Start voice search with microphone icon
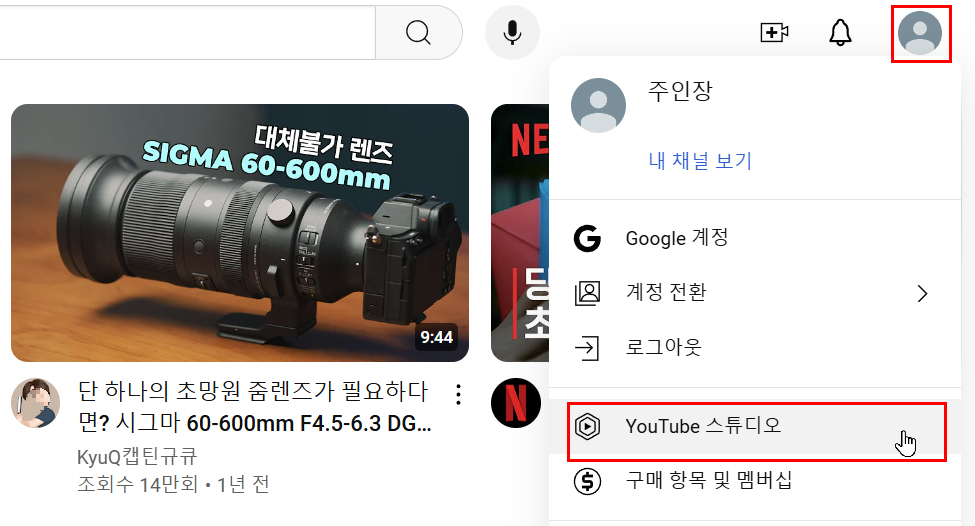The image size is (975, 526). 512,32
